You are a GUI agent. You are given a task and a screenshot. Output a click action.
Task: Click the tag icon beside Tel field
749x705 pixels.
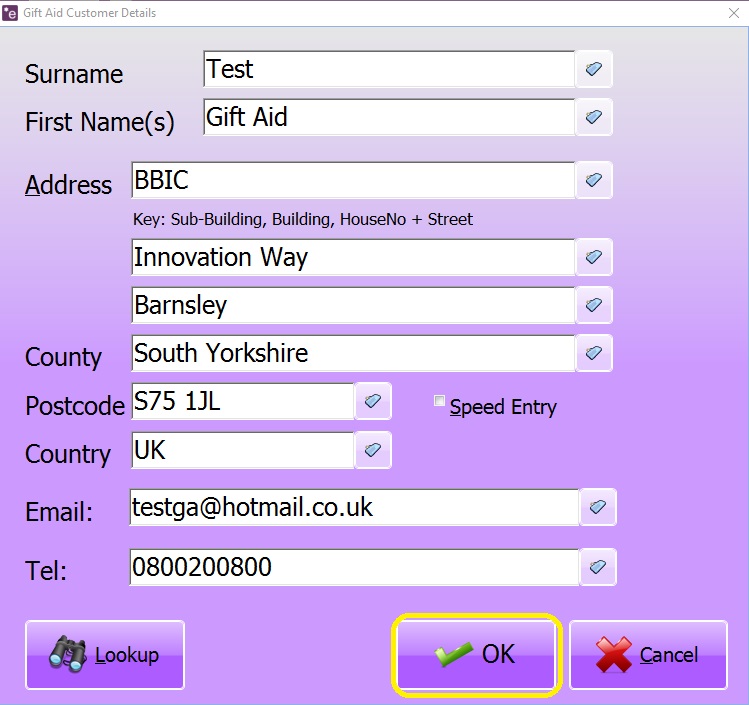598,567
